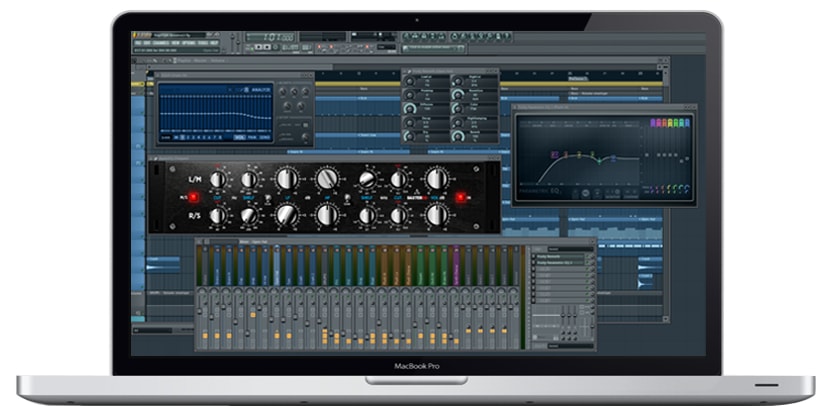
Task: Select the blue band node on EQ curve
Action: [614, 158]
